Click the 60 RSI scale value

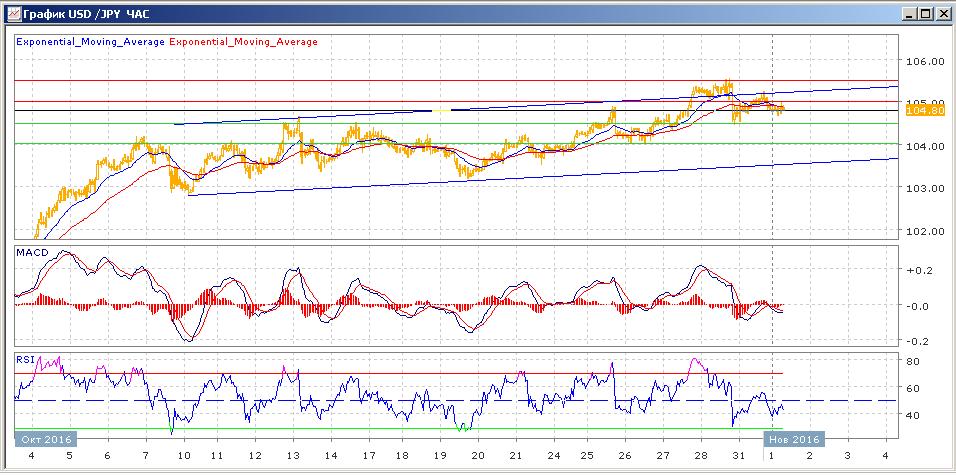(x=913, y=388)
